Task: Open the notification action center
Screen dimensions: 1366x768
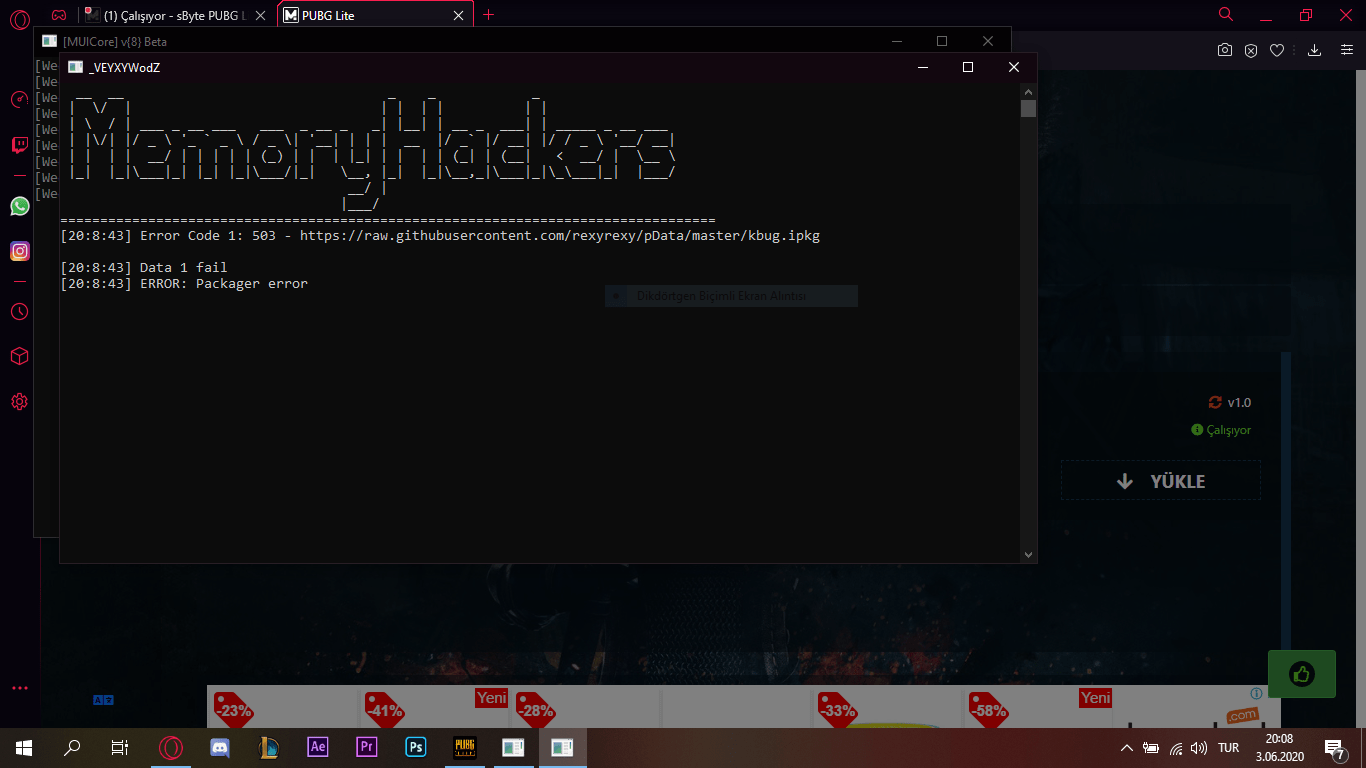Action: click(x=1334, y=747)
